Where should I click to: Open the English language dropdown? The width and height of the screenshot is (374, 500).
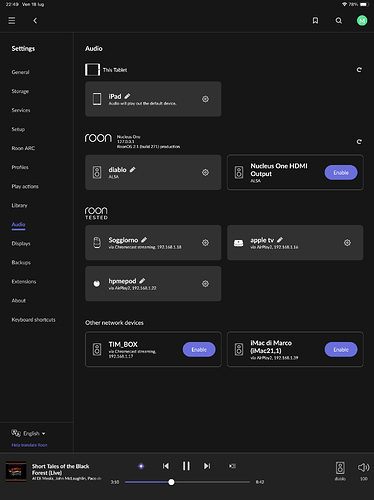(x=29, y=433)
